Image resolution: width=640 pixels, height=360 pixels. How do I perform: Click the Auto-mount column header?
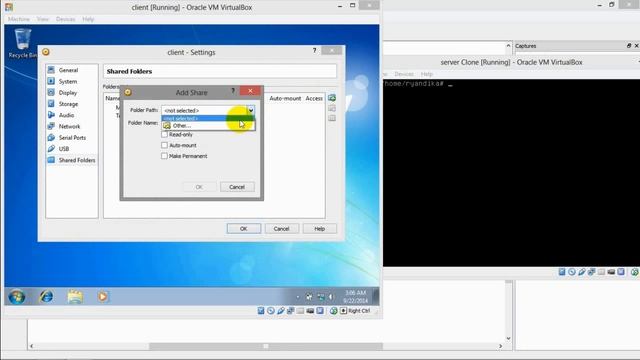coord(285,98)
